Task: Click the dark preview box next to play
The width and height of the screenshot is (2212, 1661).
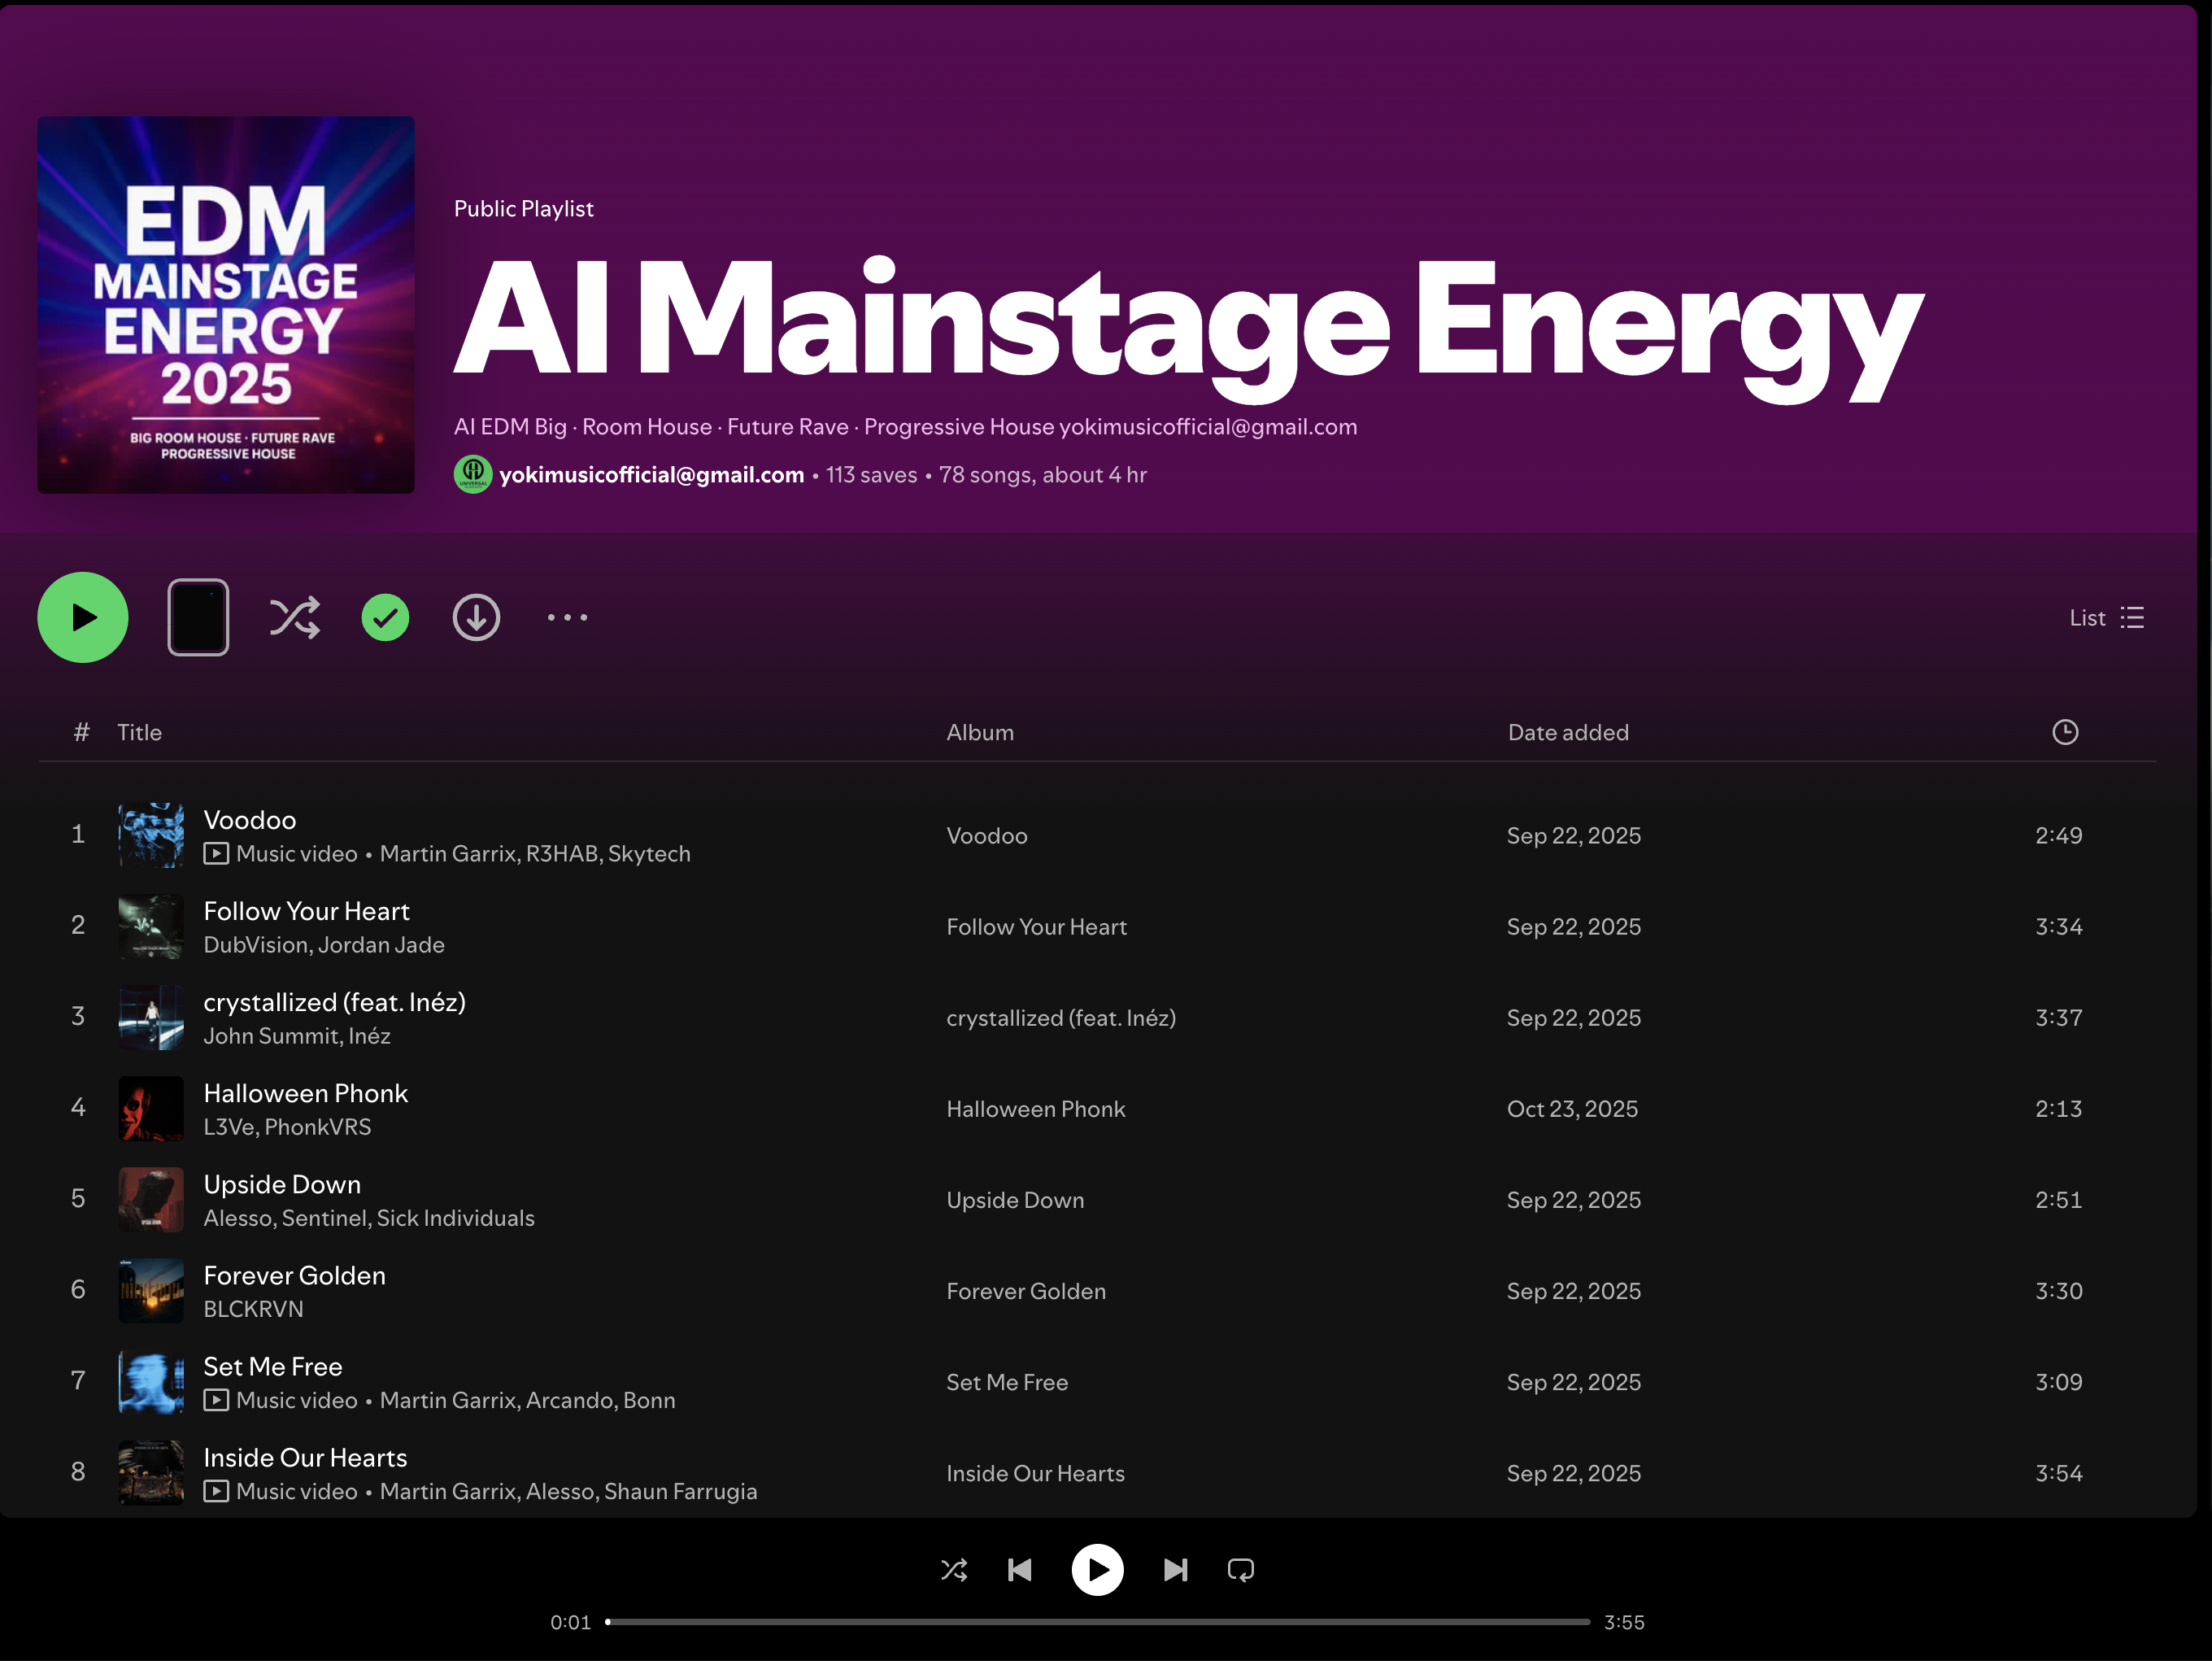Action: [198, 617]
